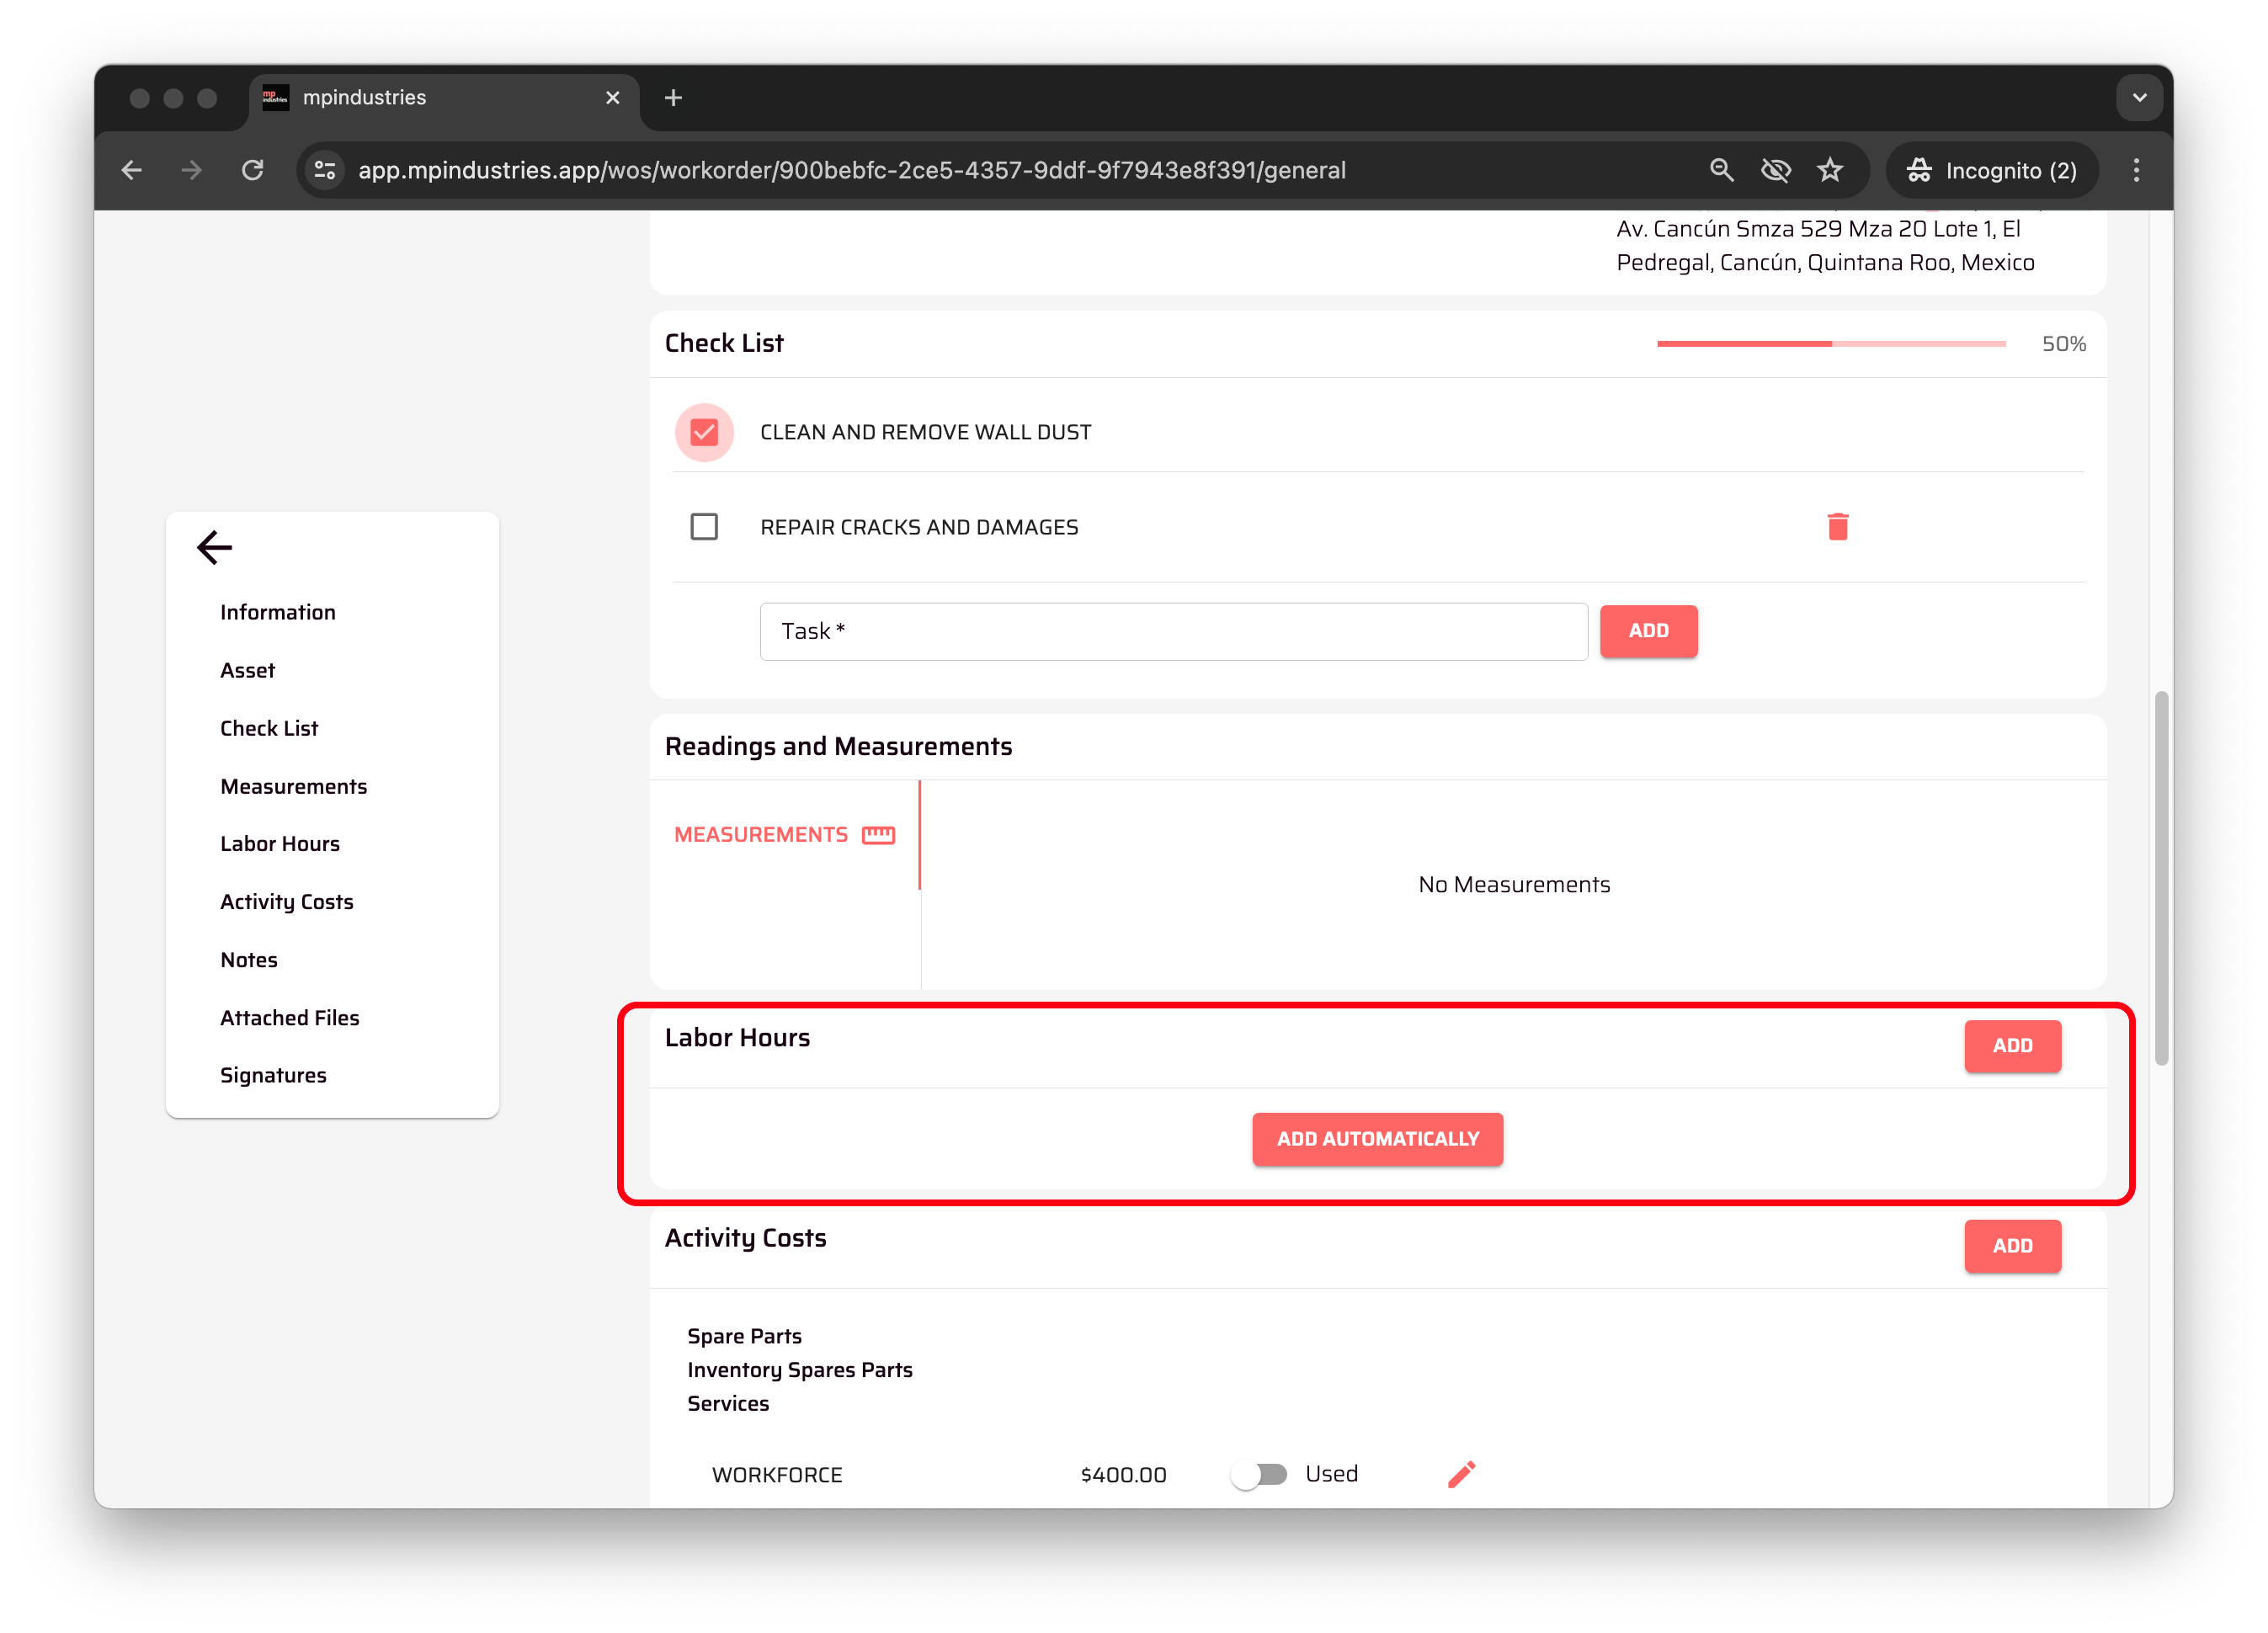The height and width of the screenshot is (1633, 2268).
Task: Bookmark this page with the star icon
Action: click(1830, 170)
